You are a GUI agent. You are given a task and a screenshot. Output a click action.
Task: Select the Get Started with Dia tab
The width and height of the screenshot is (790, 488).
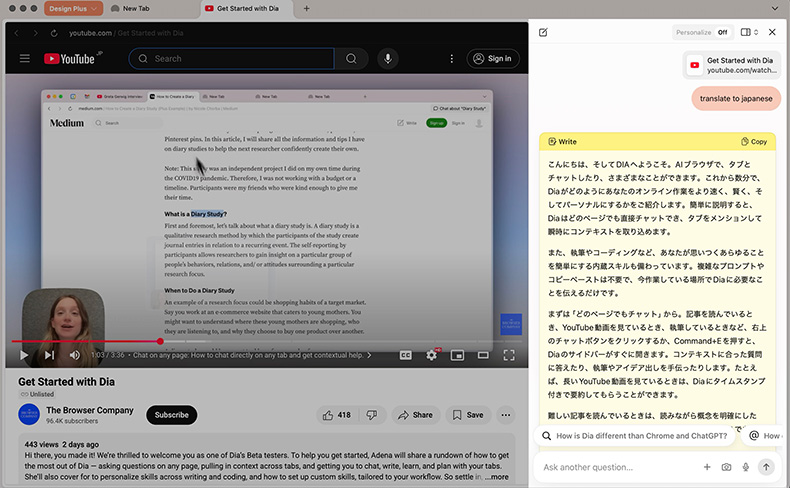point(247,9)
